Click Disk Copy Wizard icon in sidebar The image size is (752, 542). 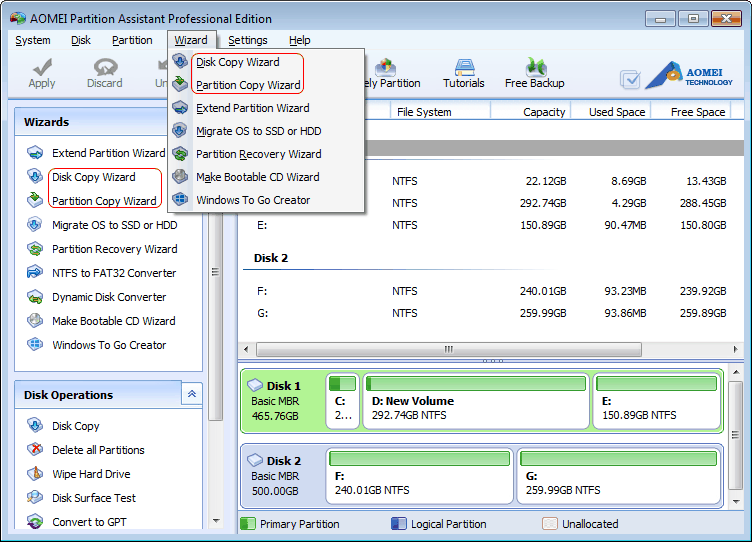[x=35, y=177]
